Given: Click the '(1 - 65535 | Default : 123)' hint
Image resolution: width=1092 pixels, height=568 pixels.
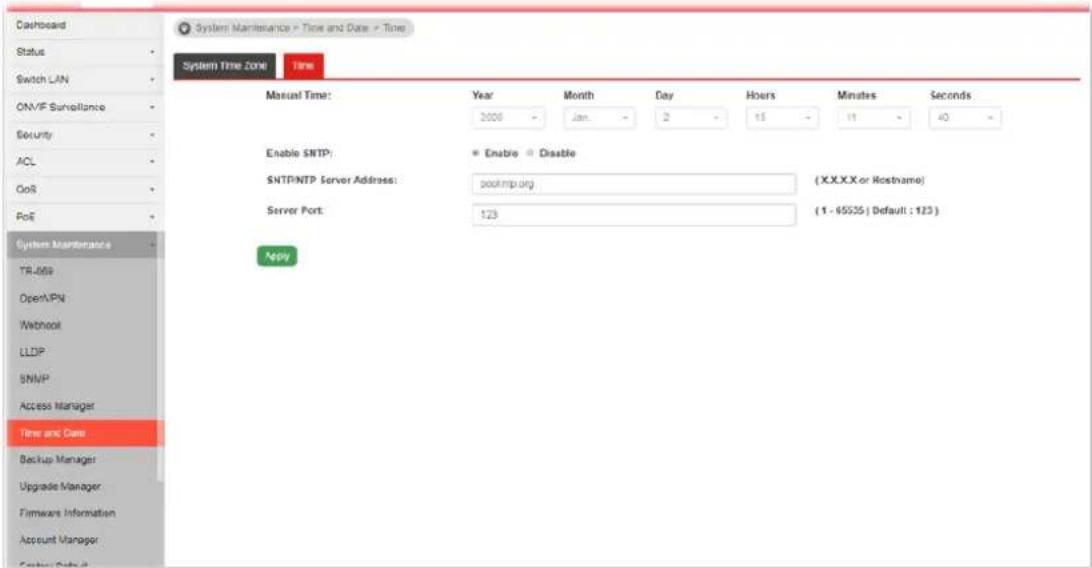Looking at the screenshot, I should coord(877,211).
